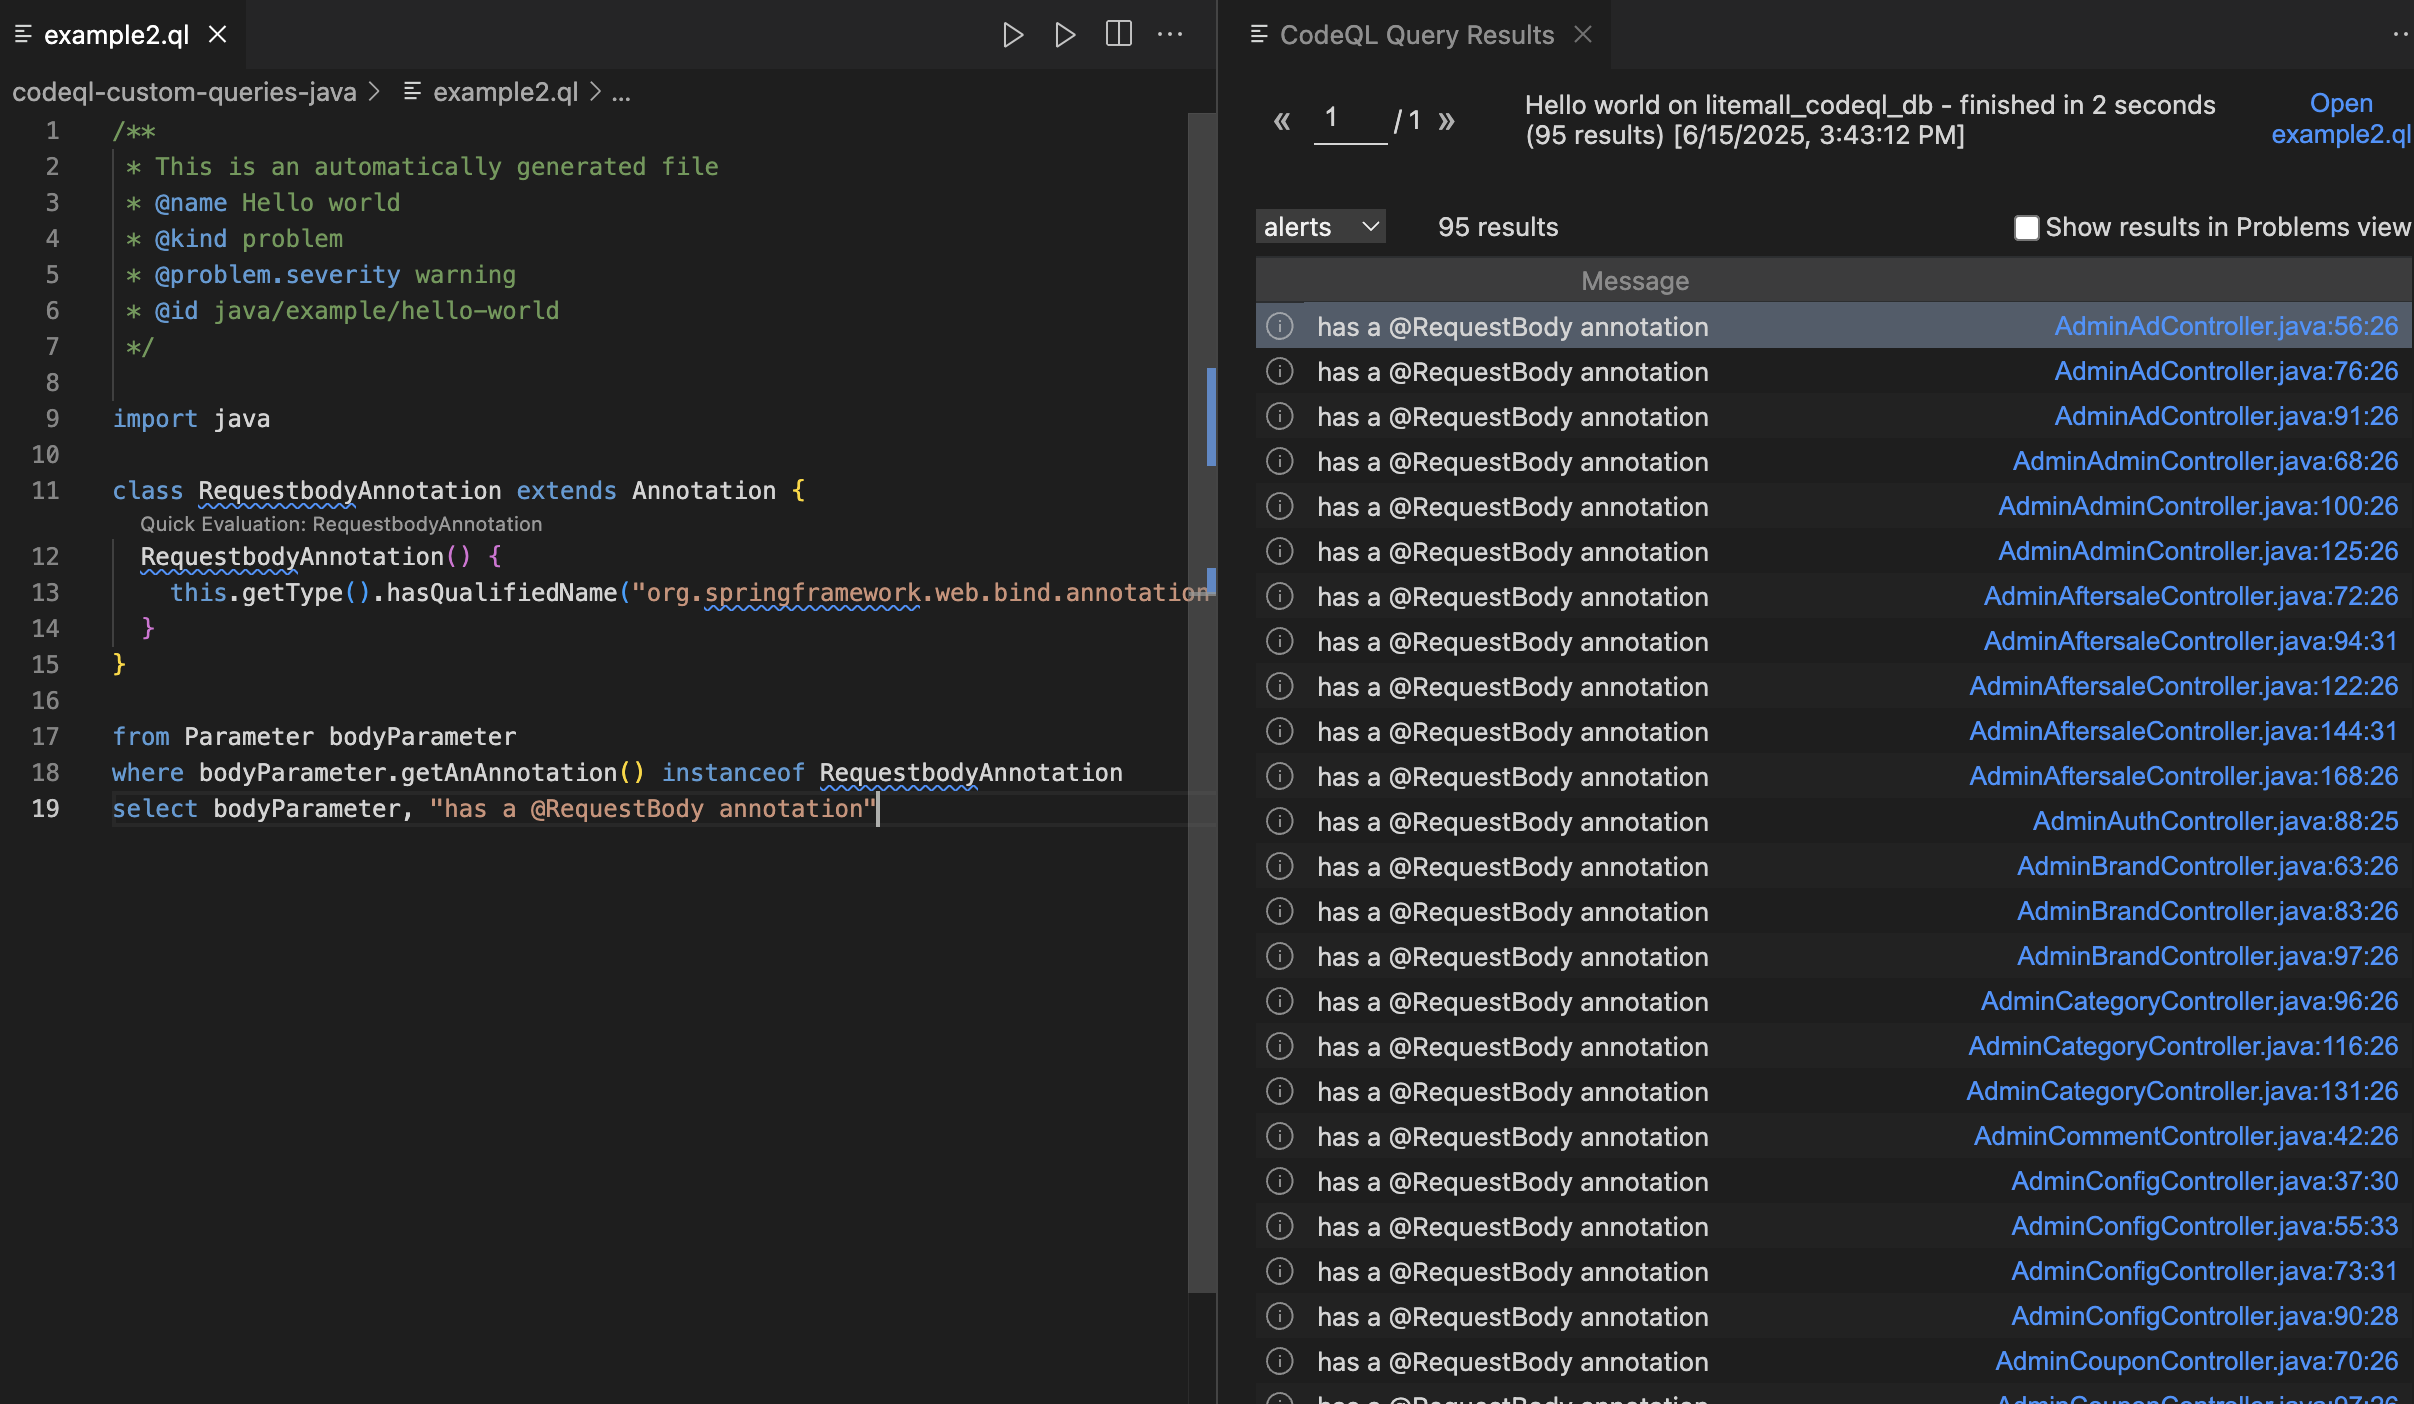
Task: Close the CodeQL Query Results tab
Action: (x=1583, y=35)
